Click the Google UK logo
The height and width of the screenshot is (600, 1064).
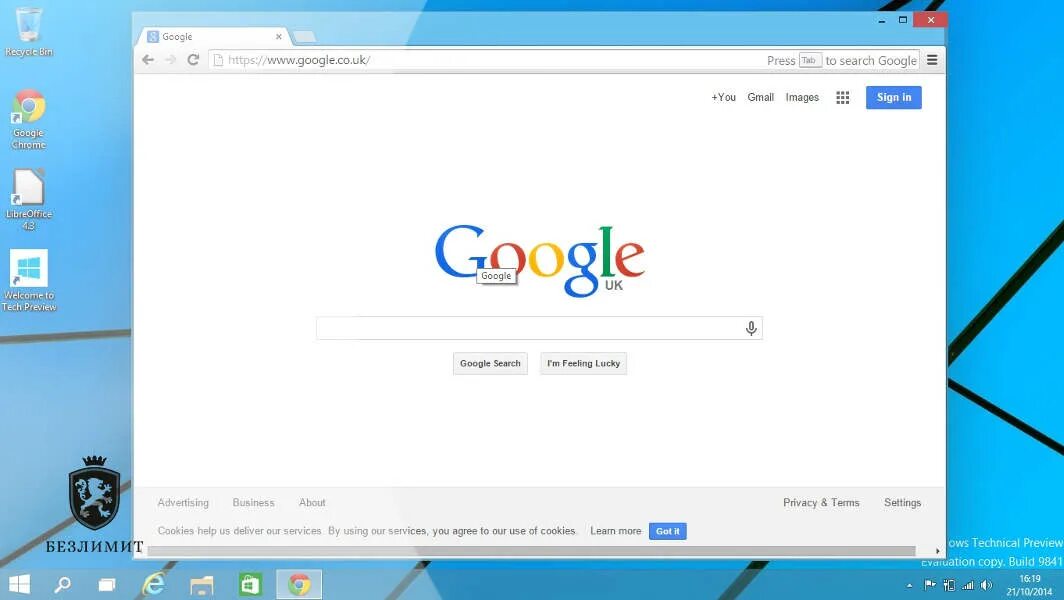point(539,261)
